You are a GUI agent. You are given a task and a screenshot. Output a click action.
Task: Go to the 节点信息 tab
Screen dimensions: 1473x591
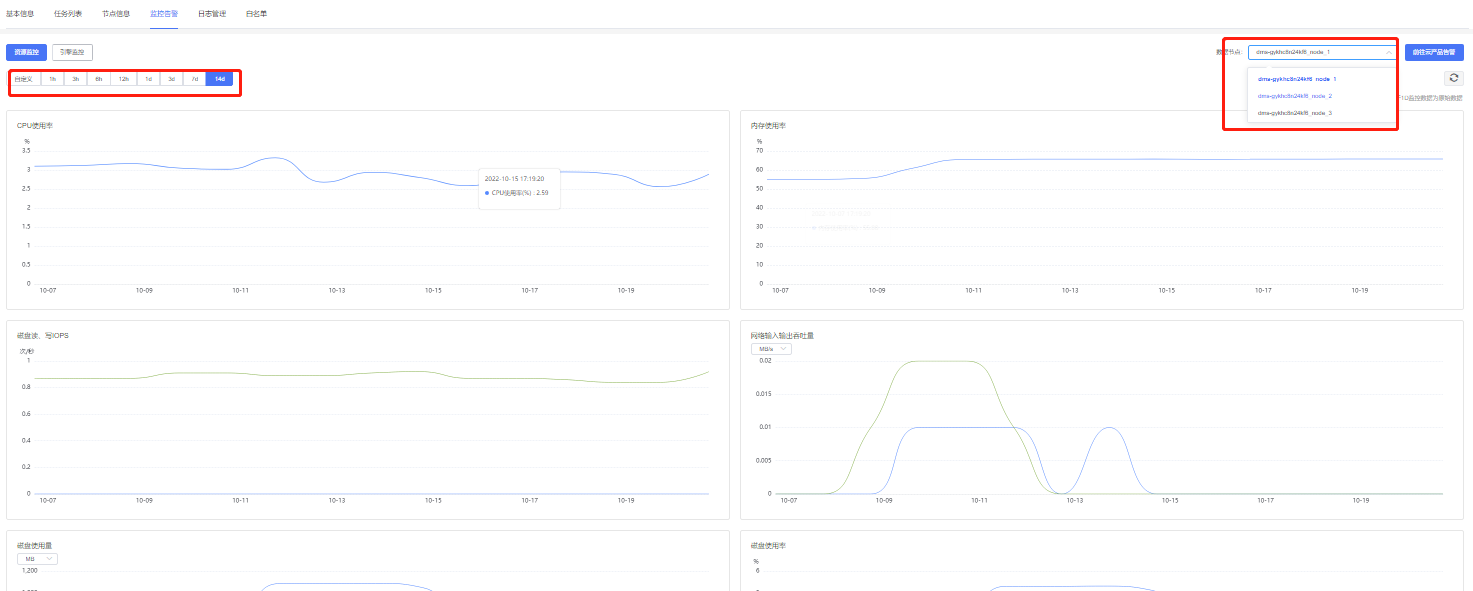click(x=116, y=14)
